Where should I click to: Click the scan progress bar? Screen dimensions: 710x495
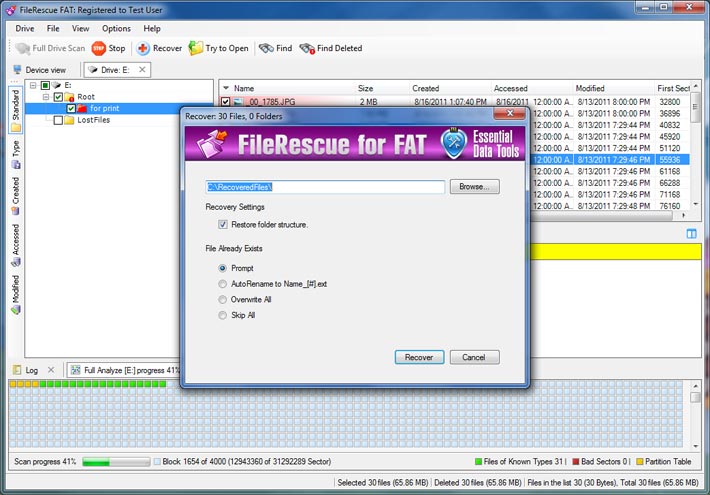(x=116, y=462)
